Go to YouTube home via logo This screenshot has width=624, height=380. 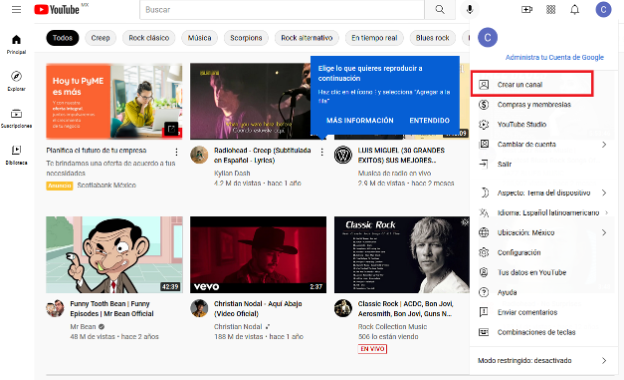[x=57, y=9]
